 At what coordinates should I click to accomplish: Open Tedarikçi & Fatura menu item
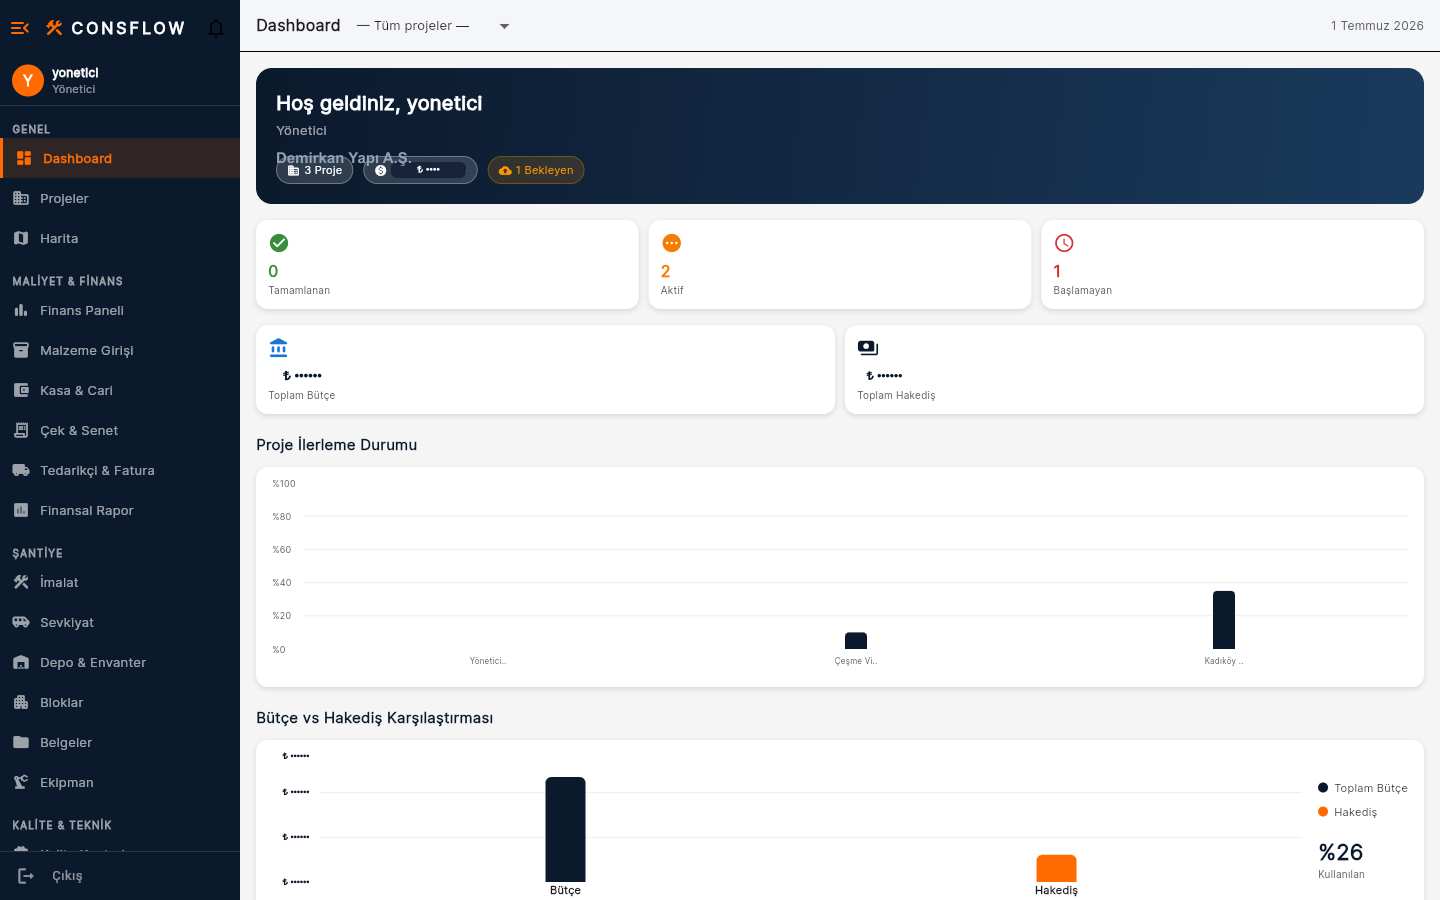coord(120,470)
